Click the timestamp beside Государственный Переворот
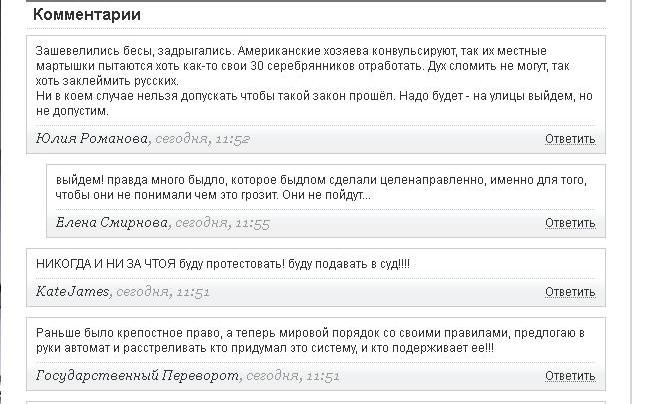The width and height of the screenshot is (669, 404). click(293, 376)
